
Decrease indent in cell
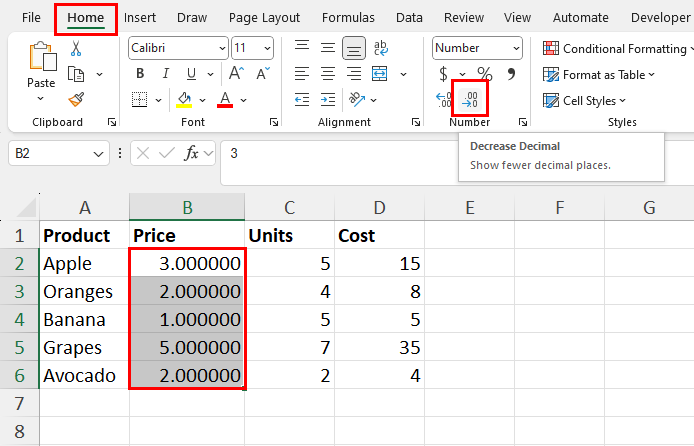pos(302,100)
